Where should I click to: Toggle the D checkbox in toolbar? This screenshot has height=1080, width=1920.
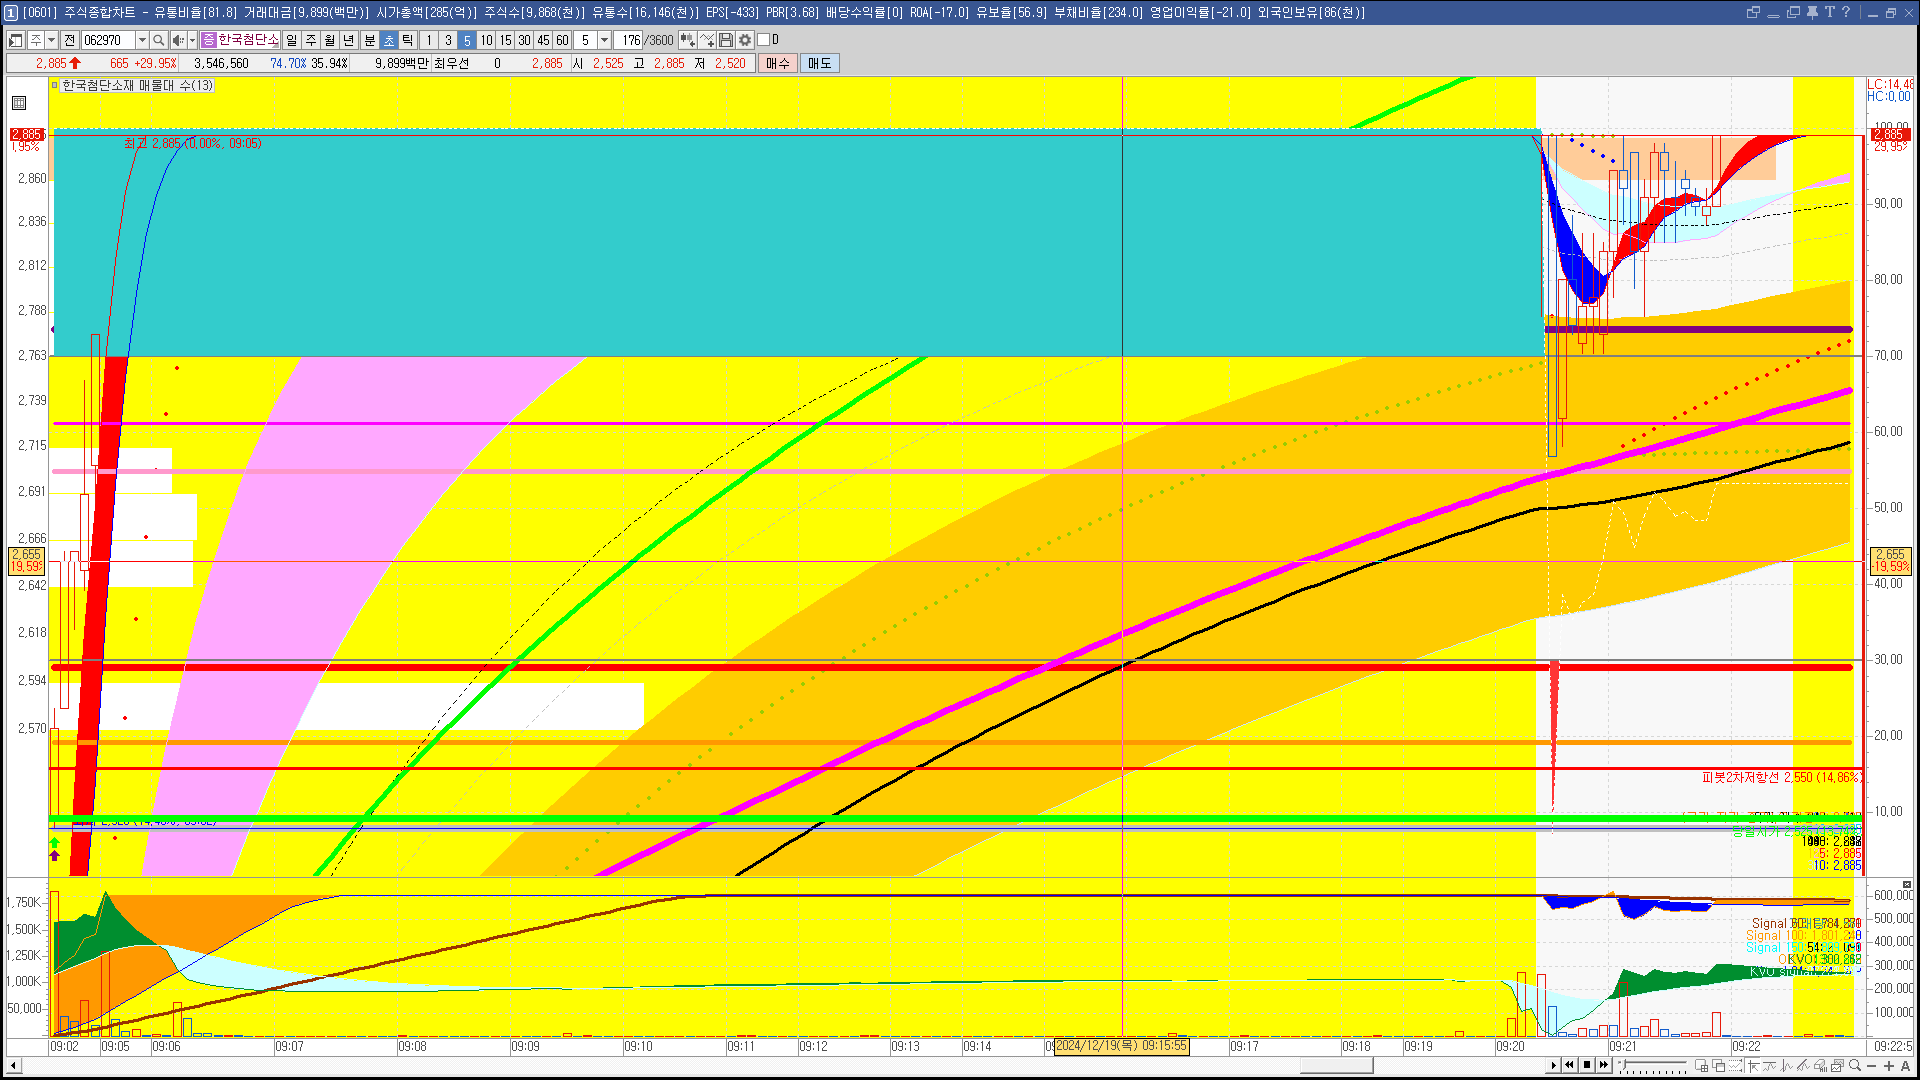764,40
